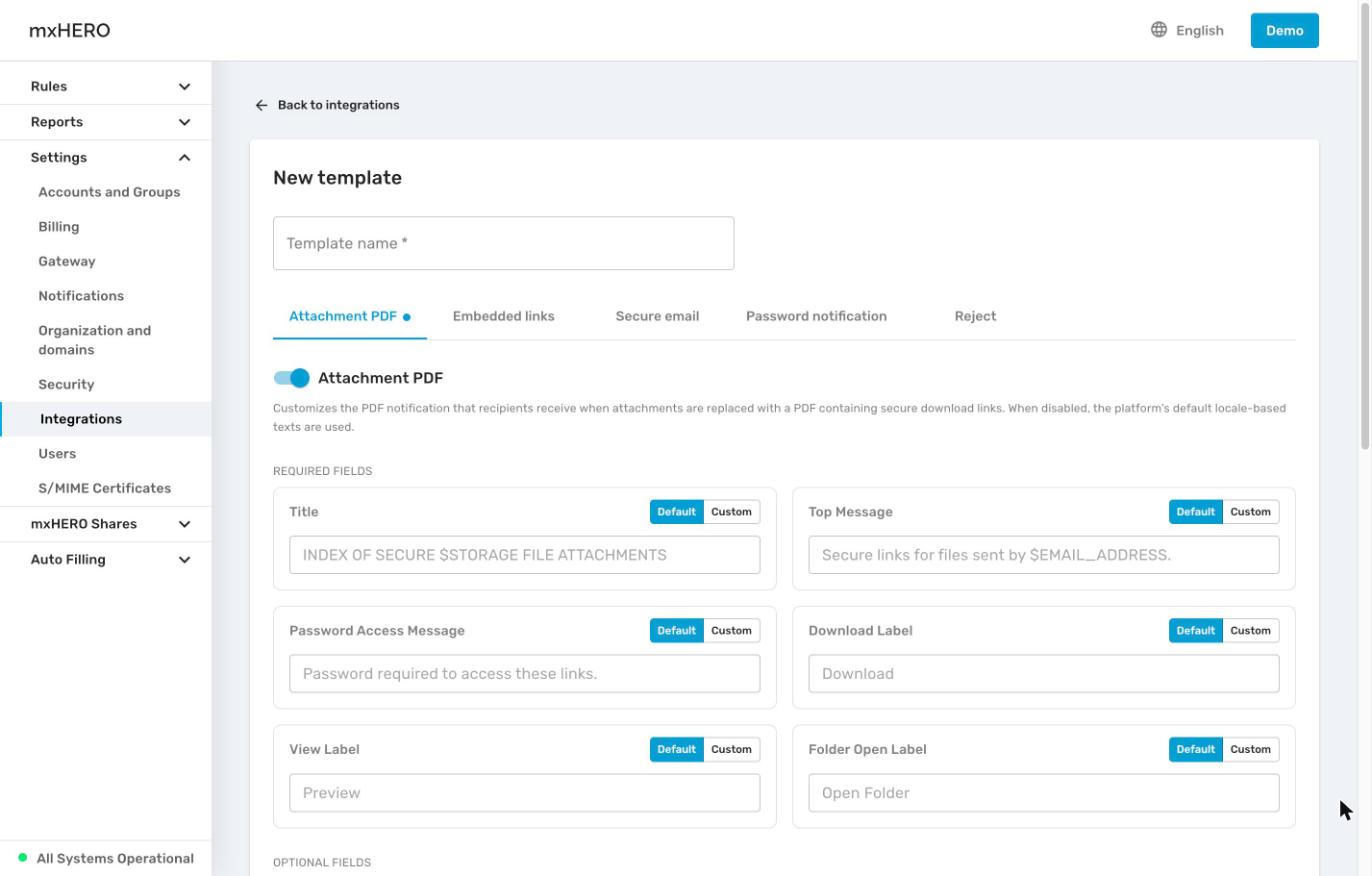
Task: Toggle the Attachment PDF switch
Action: pos(292,378)
